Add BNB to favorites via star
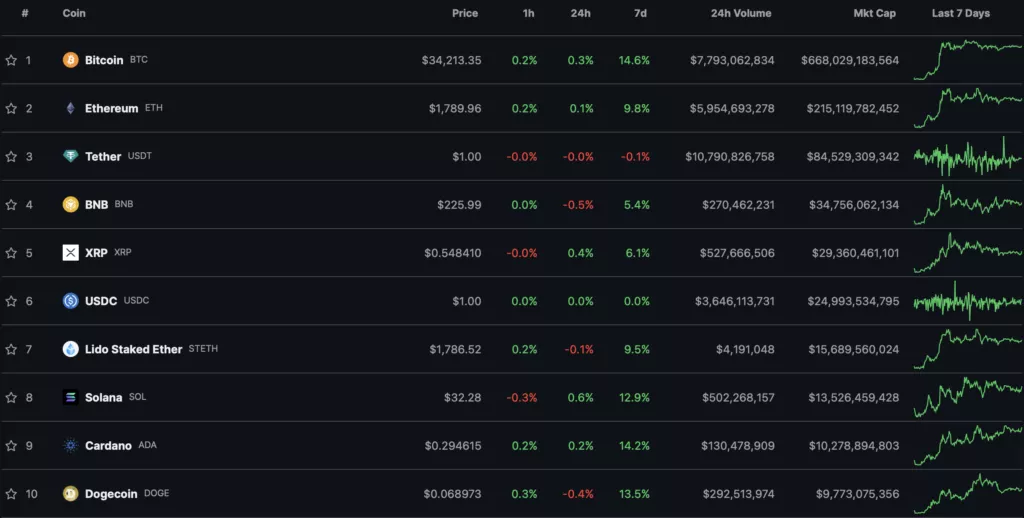 (11, 204)
